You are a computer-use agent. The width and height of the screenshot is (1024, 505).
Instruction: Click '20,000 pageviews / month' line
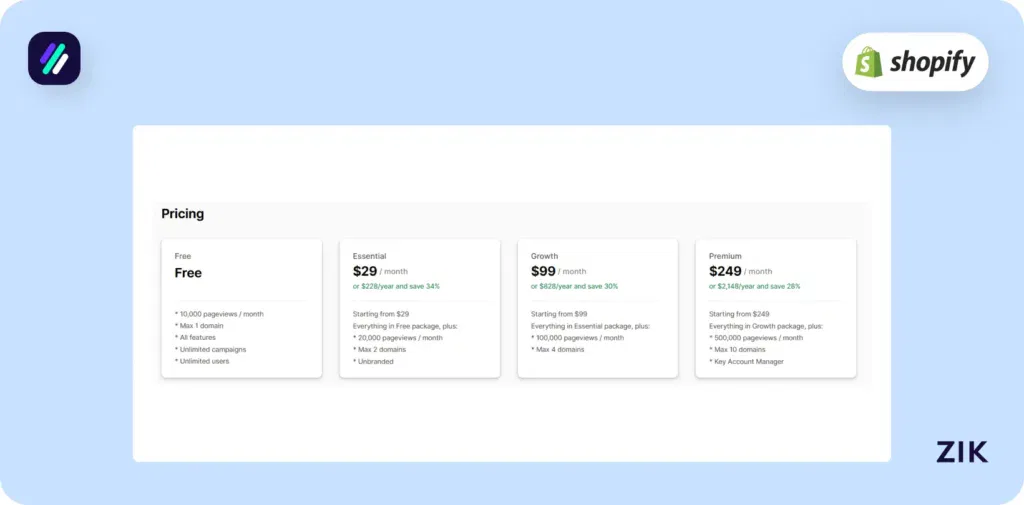(x=398, y=338)
